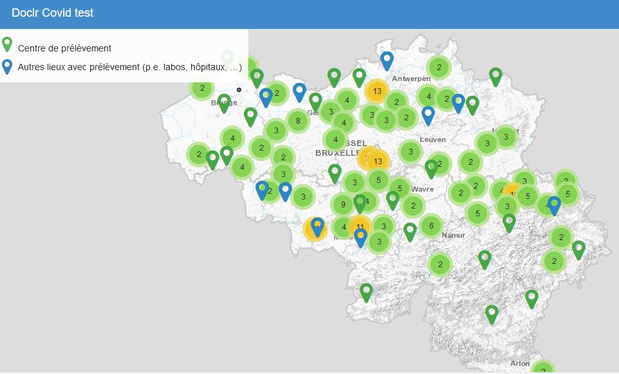Open the green 2 cluster south of Namur

(x=440, y=264)
